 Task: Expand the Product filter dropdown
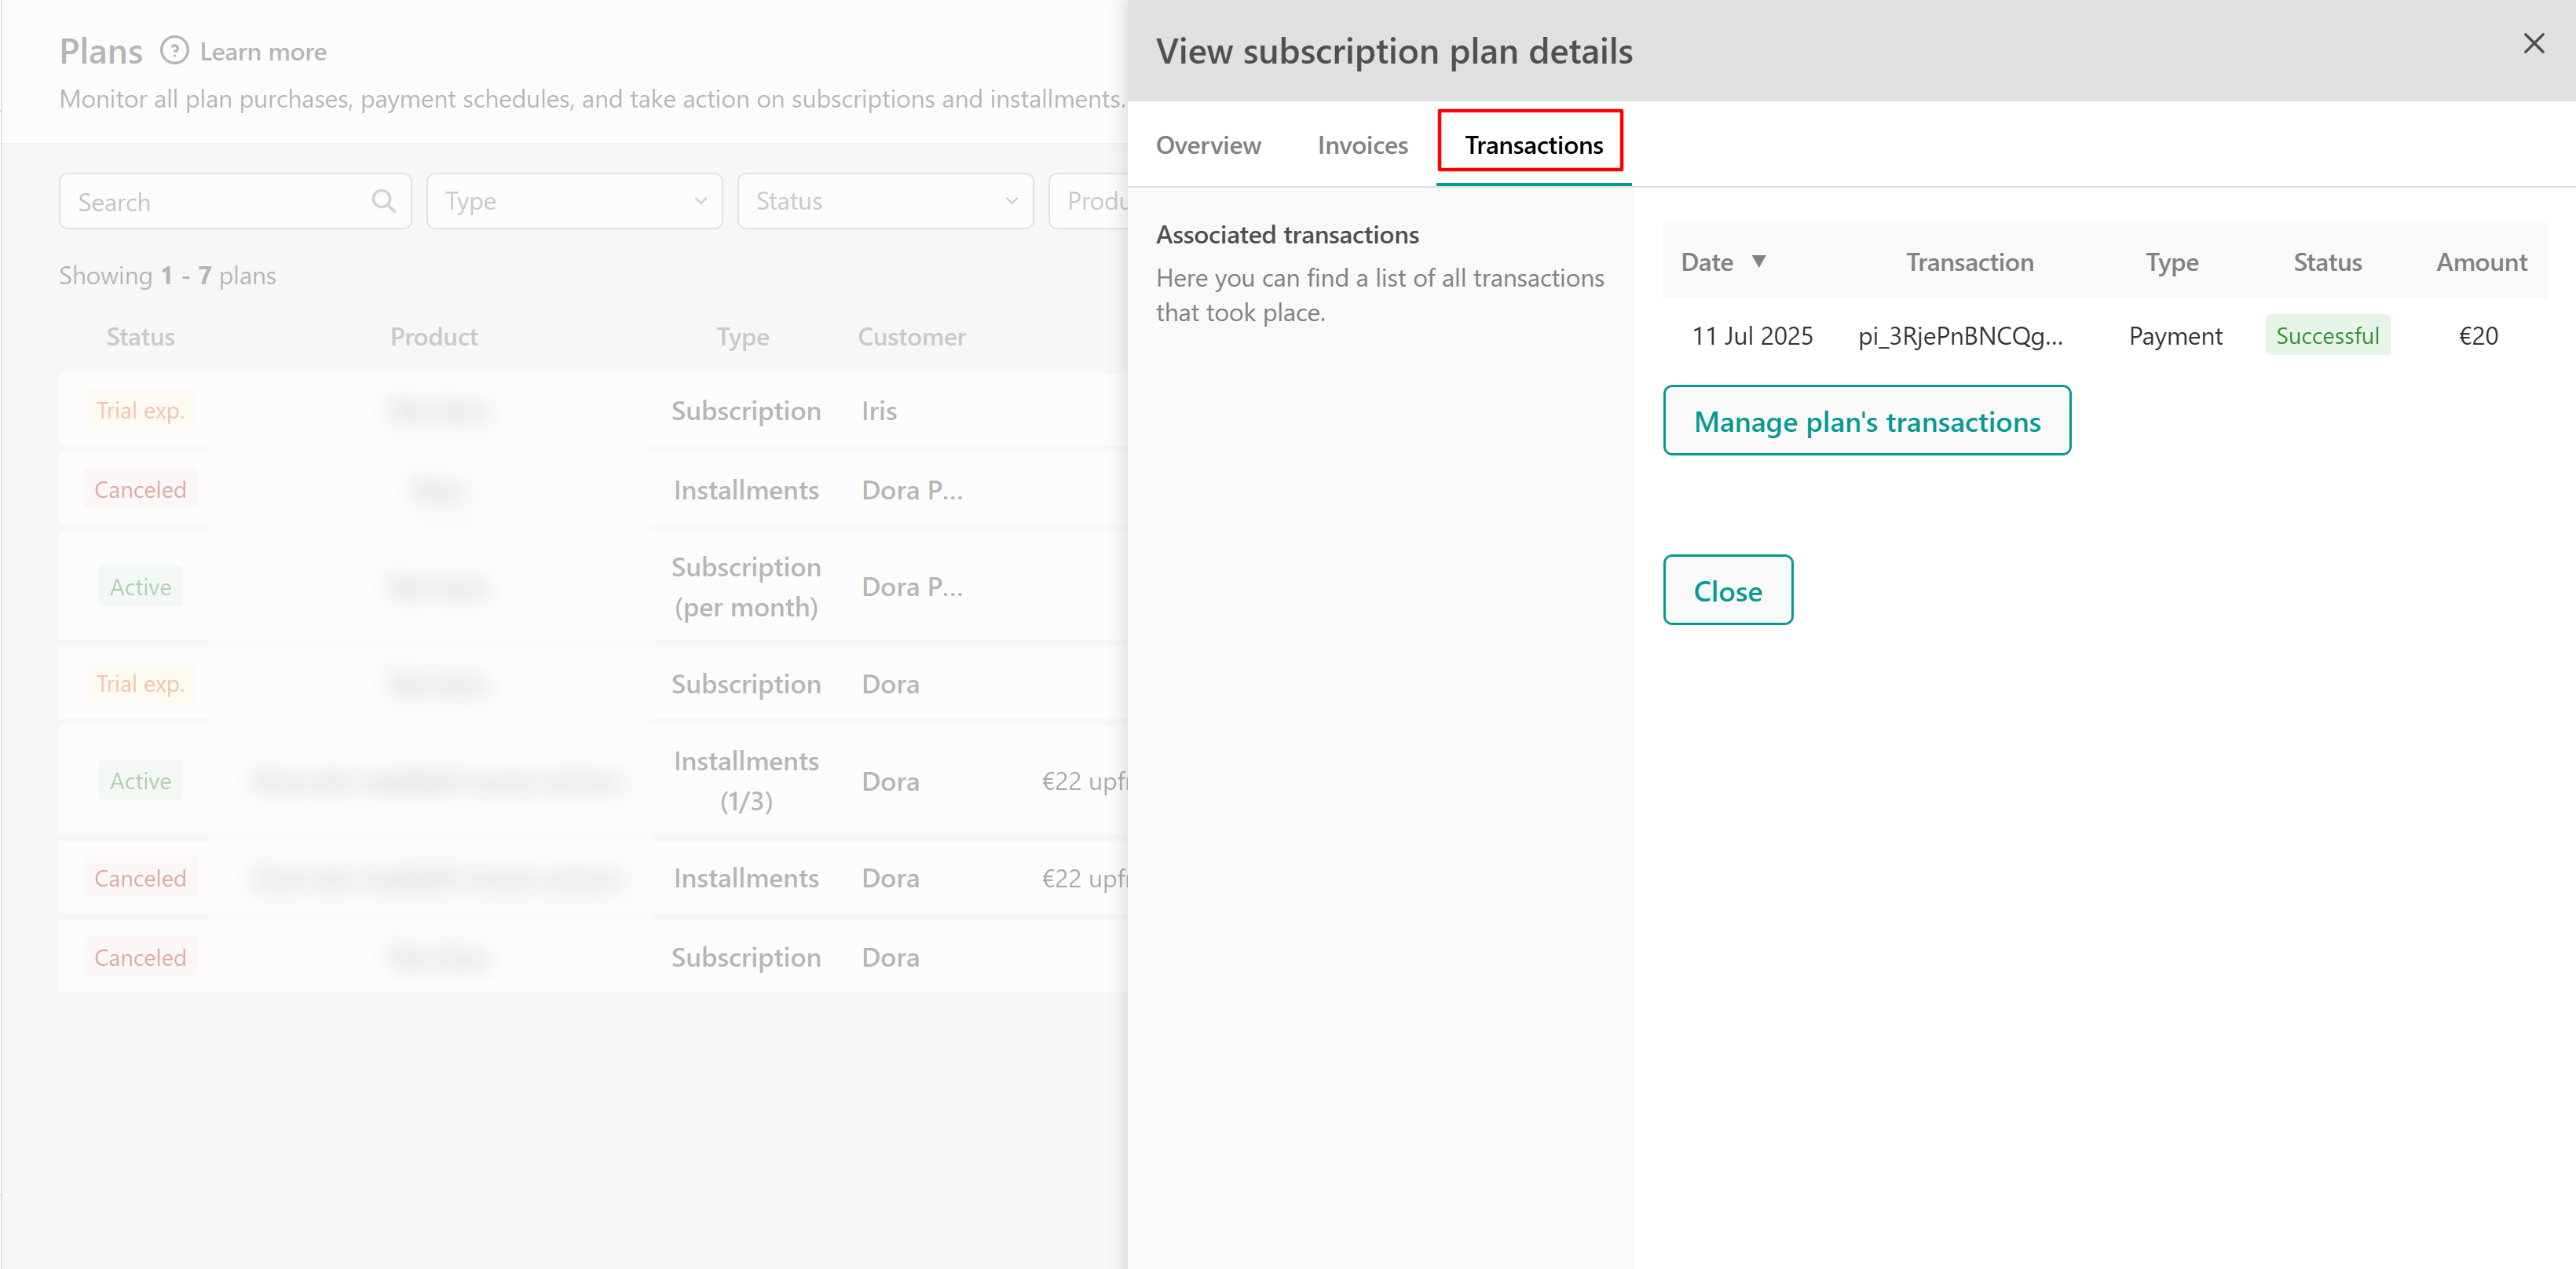coord(1092,201)
